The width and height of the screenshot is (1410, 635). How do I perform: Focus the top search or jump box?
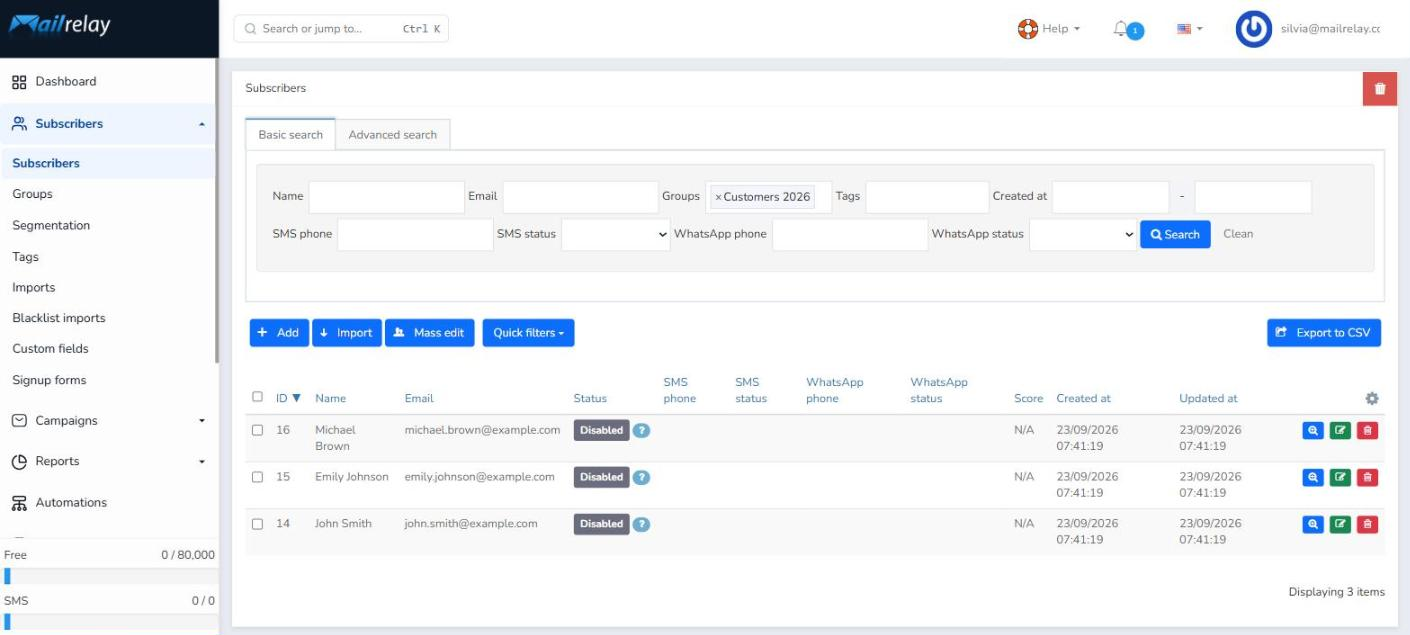(341, 29)
